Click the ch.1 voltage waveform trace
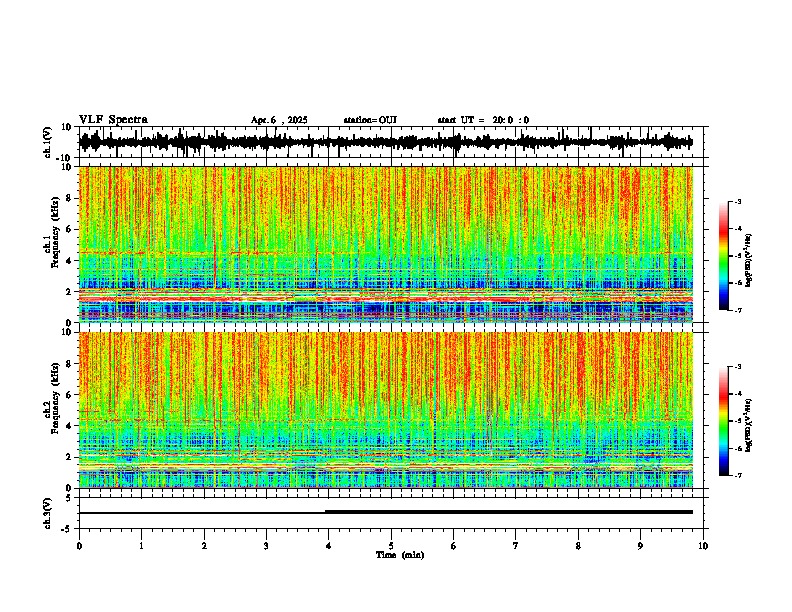The height and width of the screenshot is (612, 792). click(x=386, y=142)
